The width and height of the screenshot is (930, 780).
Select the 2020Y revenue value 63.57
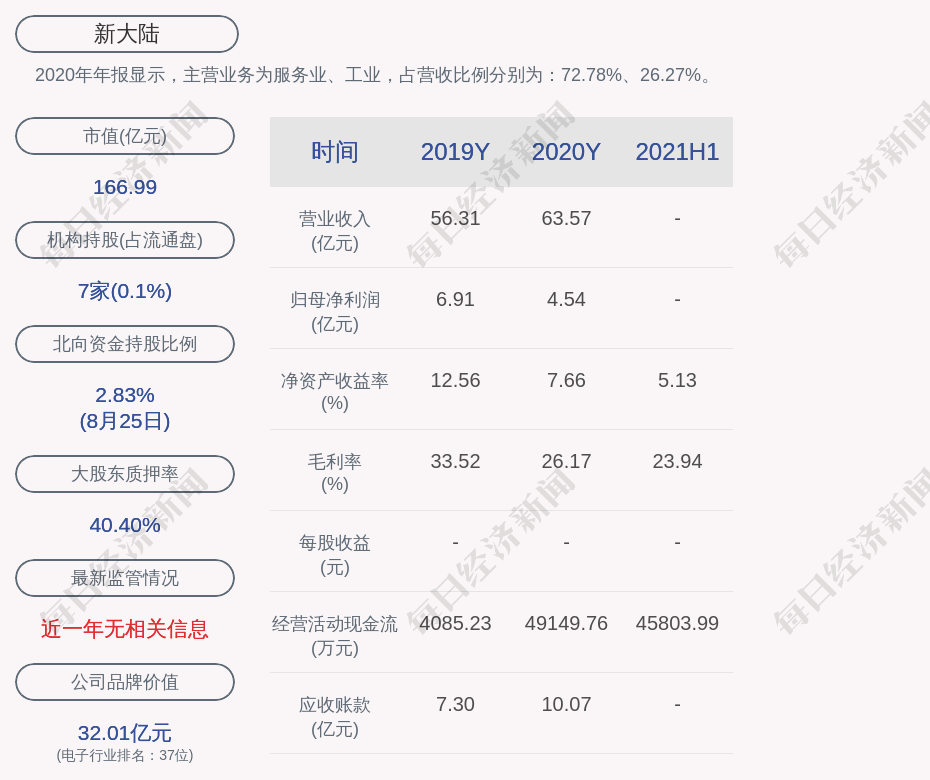click(566, 218)
